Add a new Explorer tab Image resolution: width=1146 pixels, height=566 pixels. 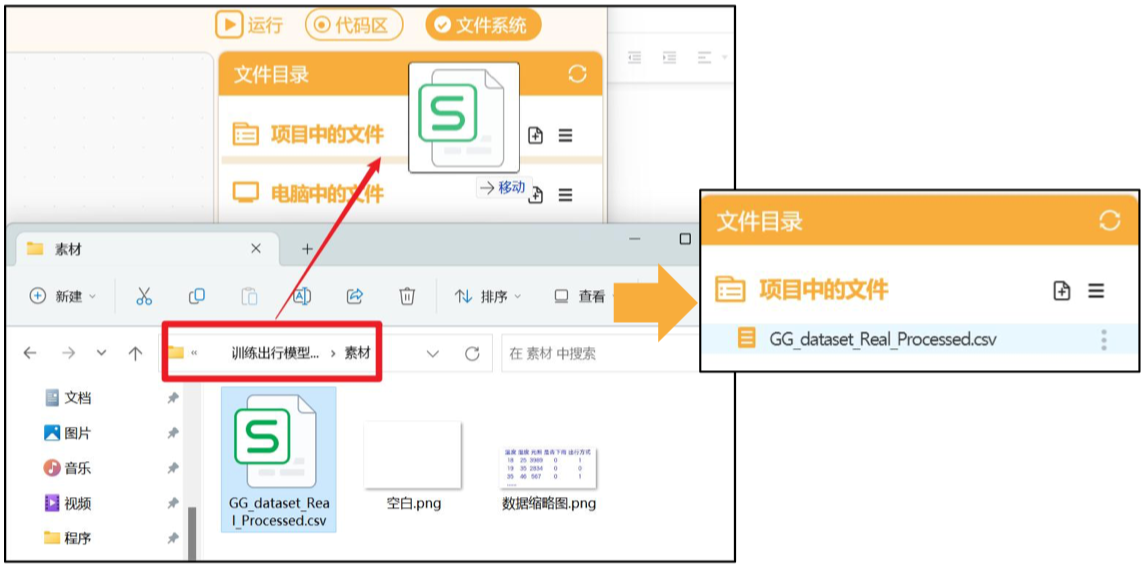click(307, 249)
